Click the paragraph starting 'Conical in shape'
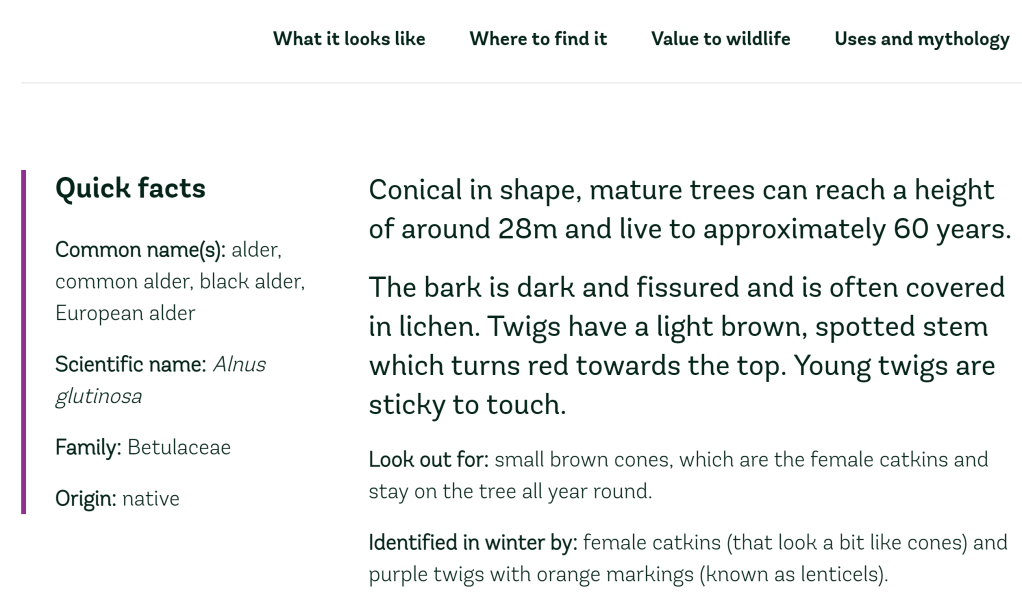This screenshot has height=593, width=1022. (x=689, y=209)
